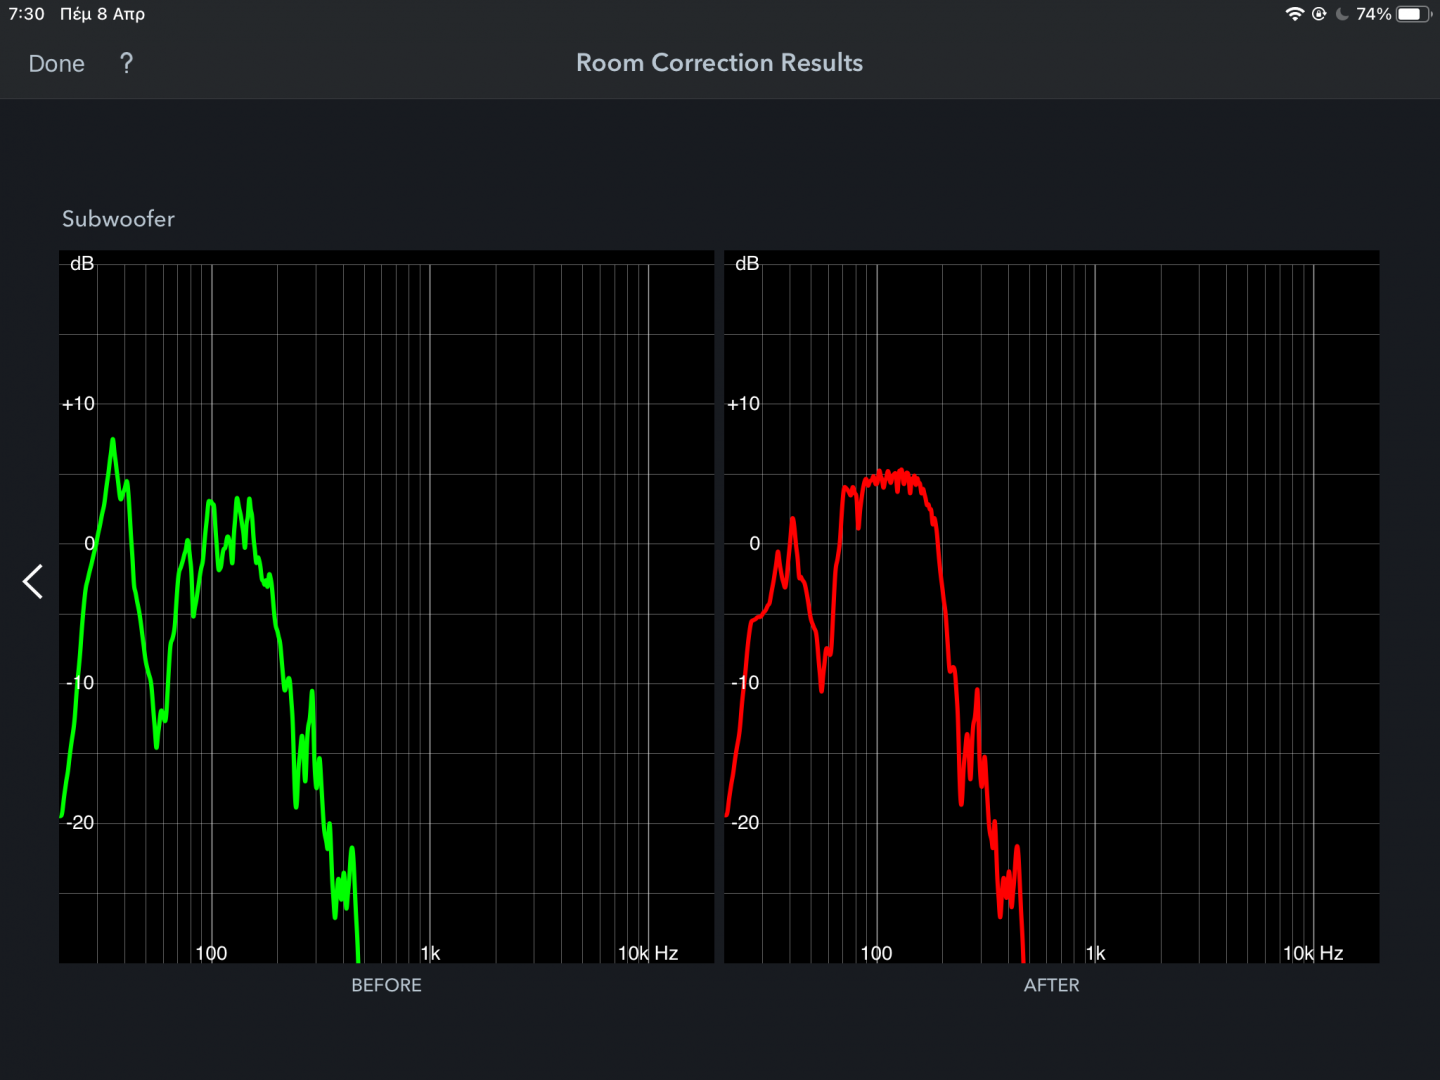Tap the question mark help icon
Viewport: 1440px width, 1080px height.
pos(126,63)
